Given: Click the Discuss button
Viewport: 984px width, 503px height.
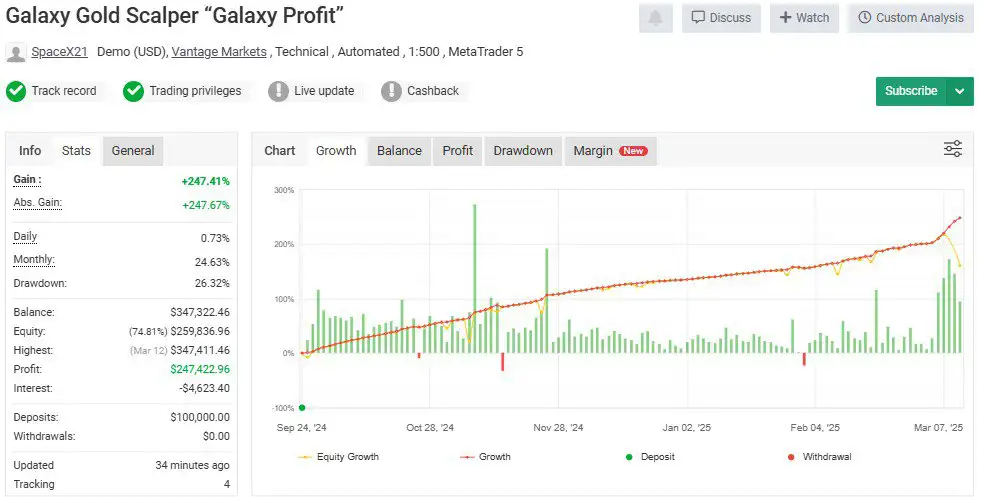Looking at the screenshot, I should [721, 18].
